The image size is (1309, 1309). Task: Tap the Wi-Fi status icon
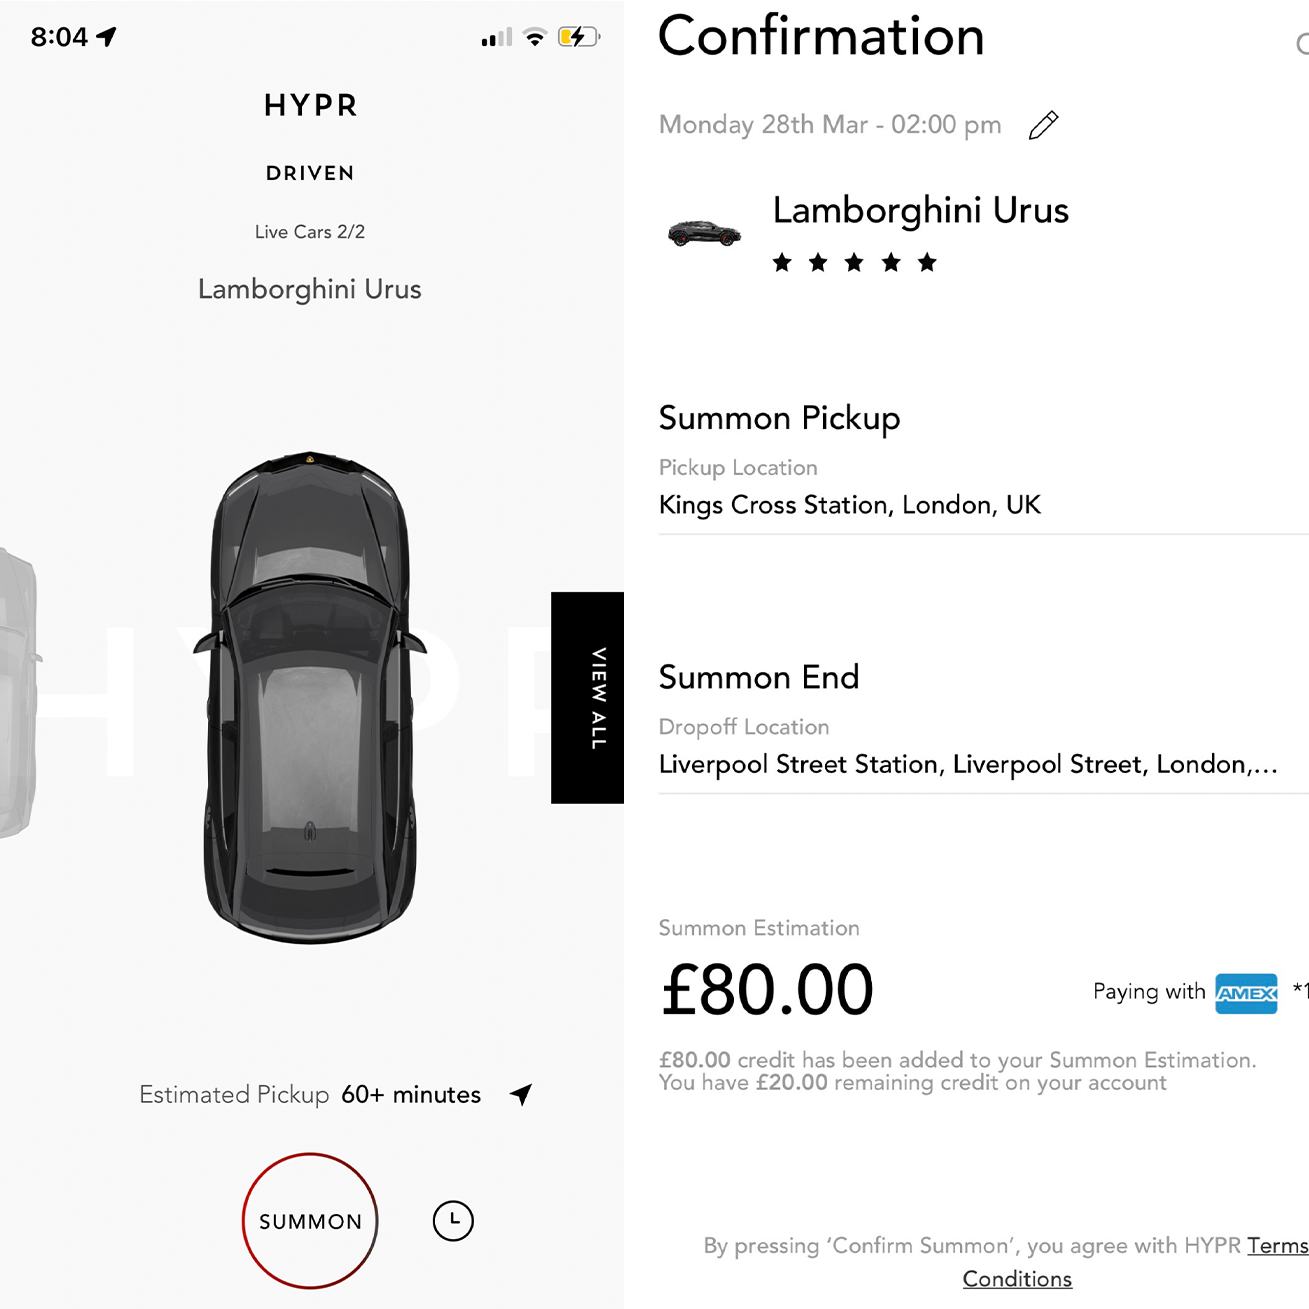pyautogui.click(x=535, y=38)
